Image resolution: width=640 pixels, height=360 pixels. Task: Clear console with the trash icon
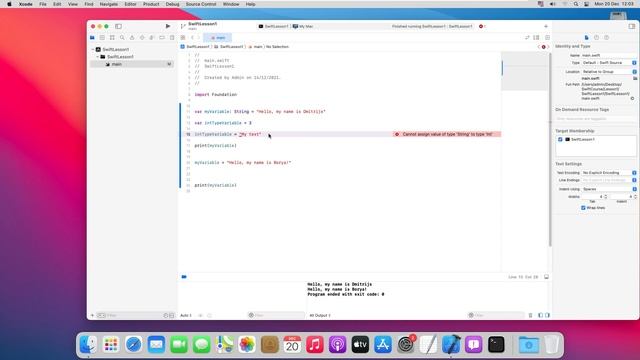tap(530, 315)
